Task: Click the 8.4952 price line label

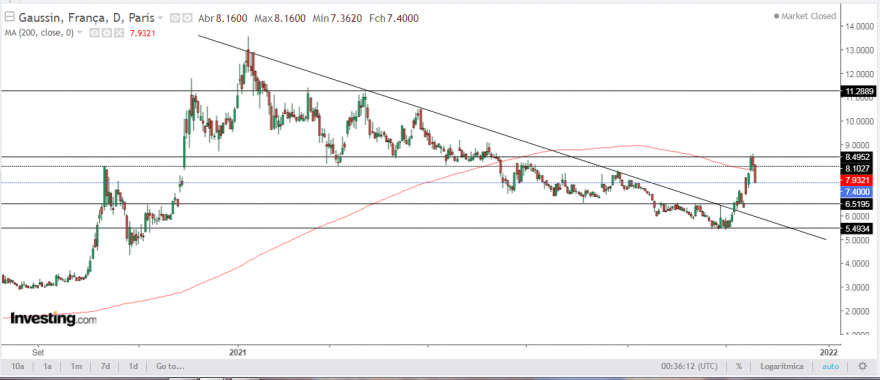Action: 856,157
